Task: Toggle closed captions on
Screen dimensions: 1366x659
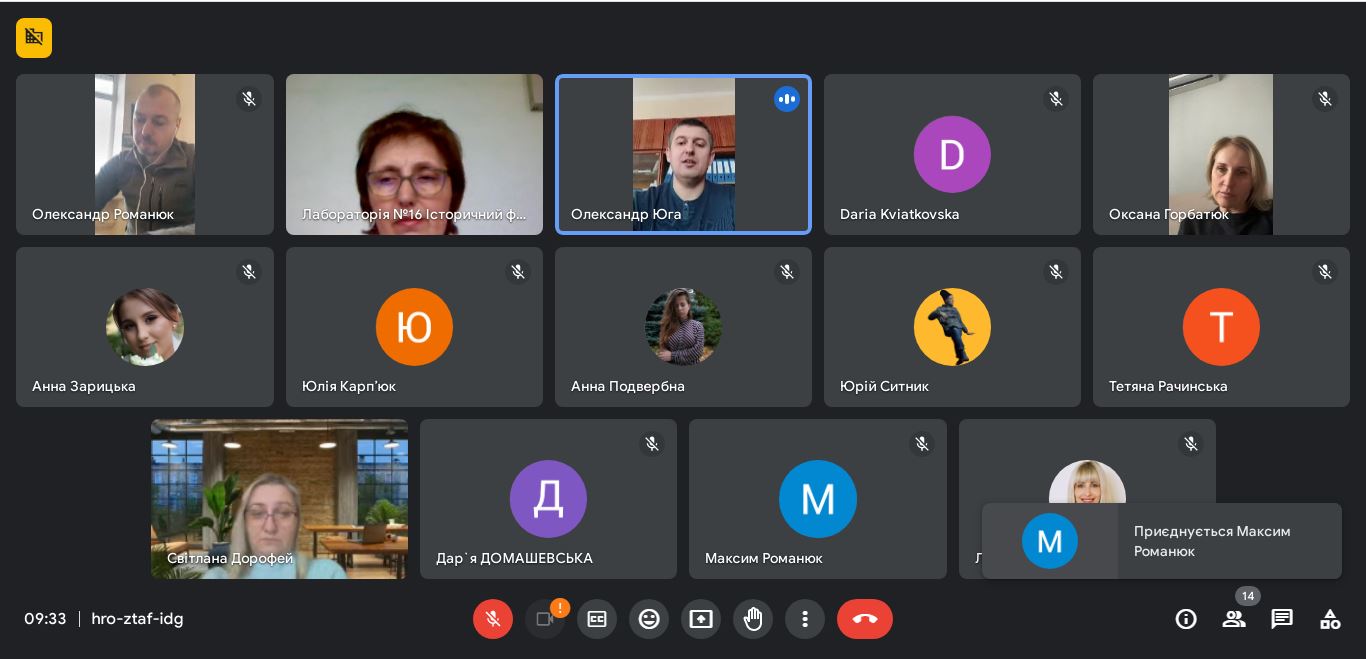Action: pos(597,619)
